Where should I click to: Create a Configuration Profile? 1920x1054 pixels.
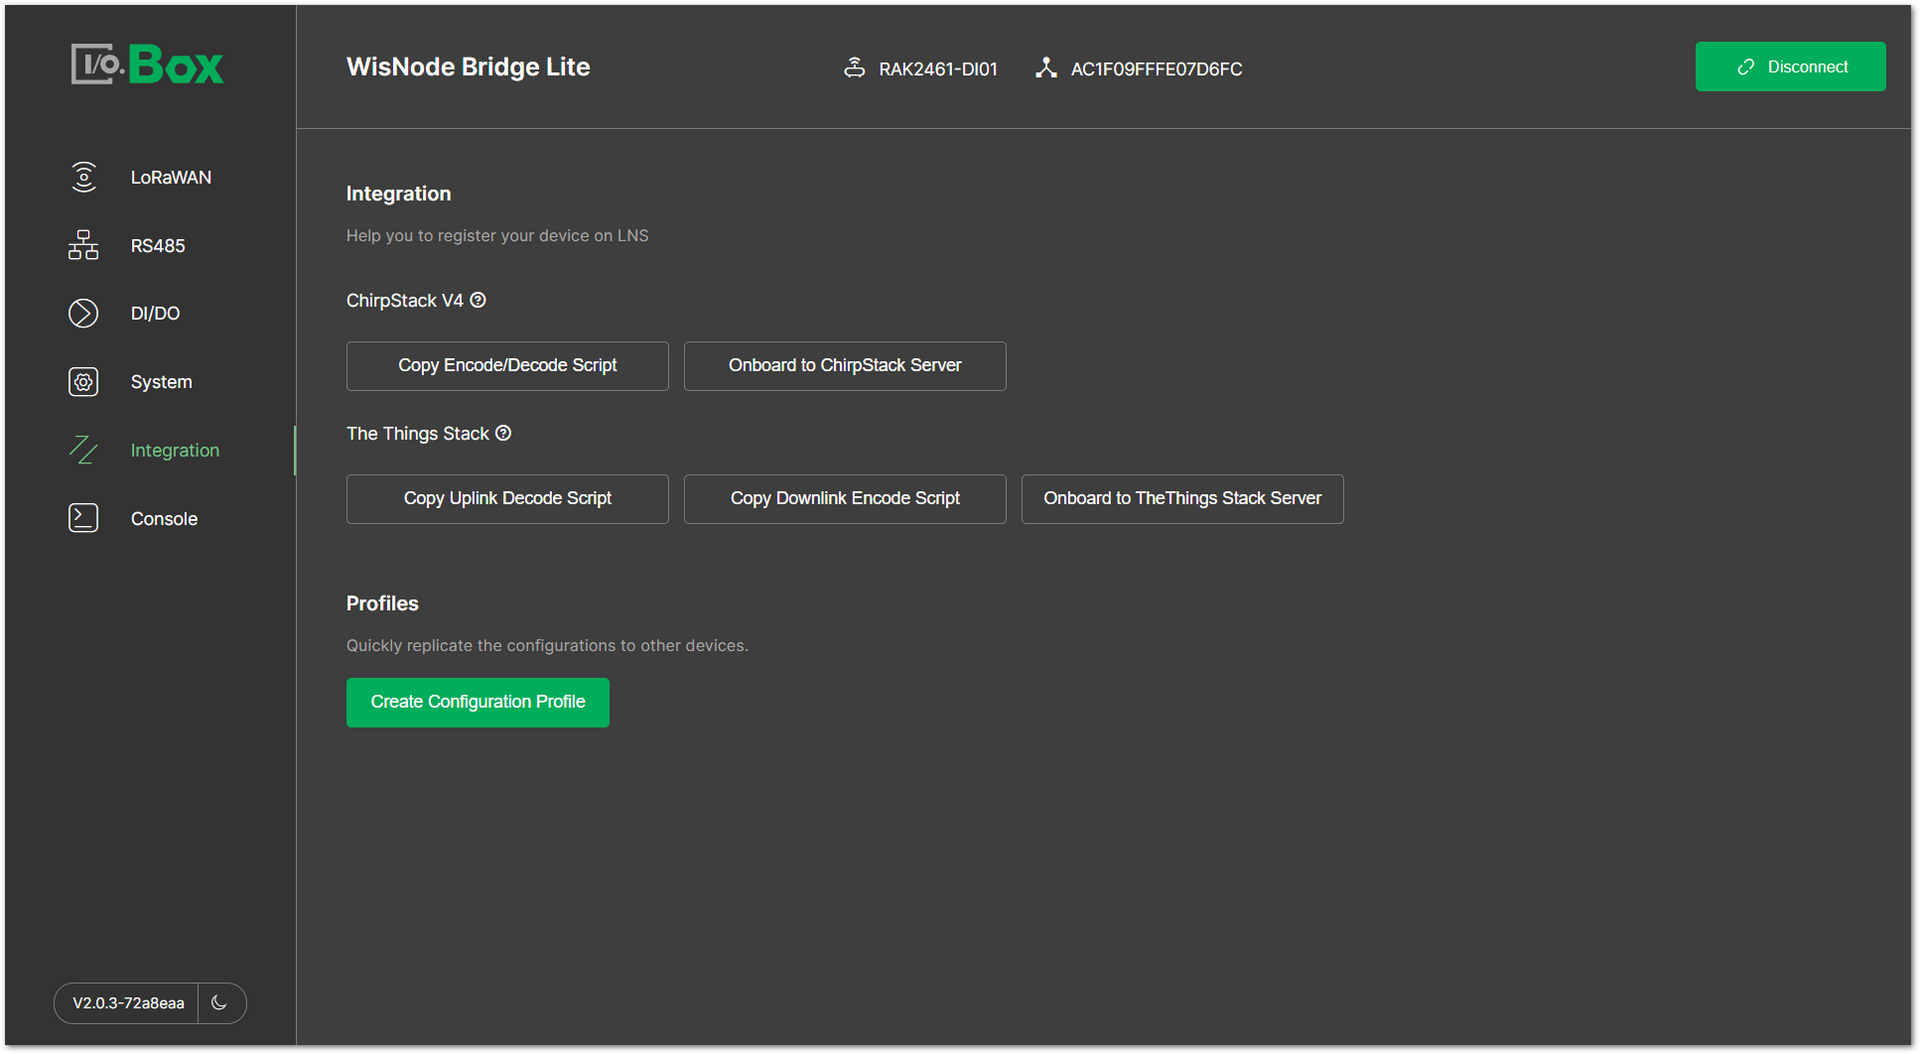pos(478,702)
